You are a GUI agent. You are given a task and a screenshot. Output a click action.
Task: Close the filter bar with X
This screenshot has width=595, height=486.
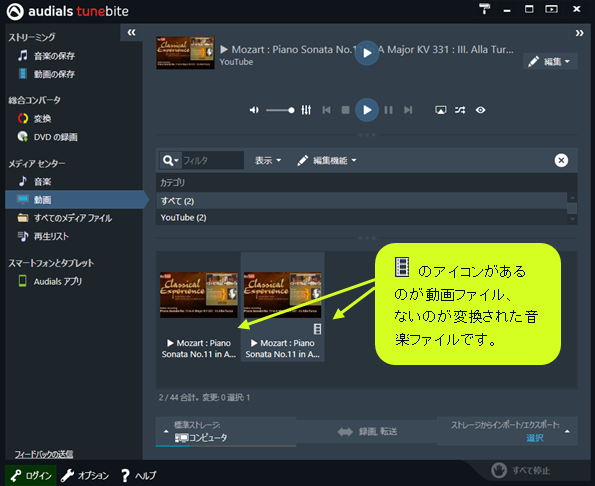[x=561, y=160]
